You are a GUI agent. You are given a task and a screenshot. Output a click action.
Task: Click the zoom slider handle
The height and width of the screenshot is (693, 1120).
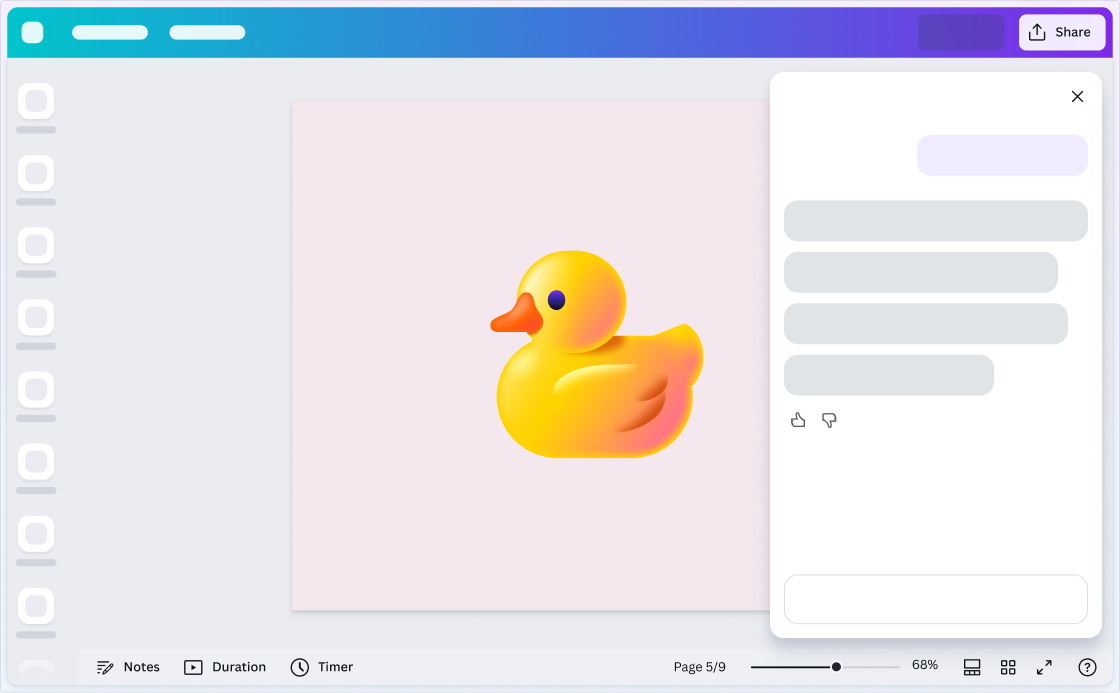tap(836, 667)
